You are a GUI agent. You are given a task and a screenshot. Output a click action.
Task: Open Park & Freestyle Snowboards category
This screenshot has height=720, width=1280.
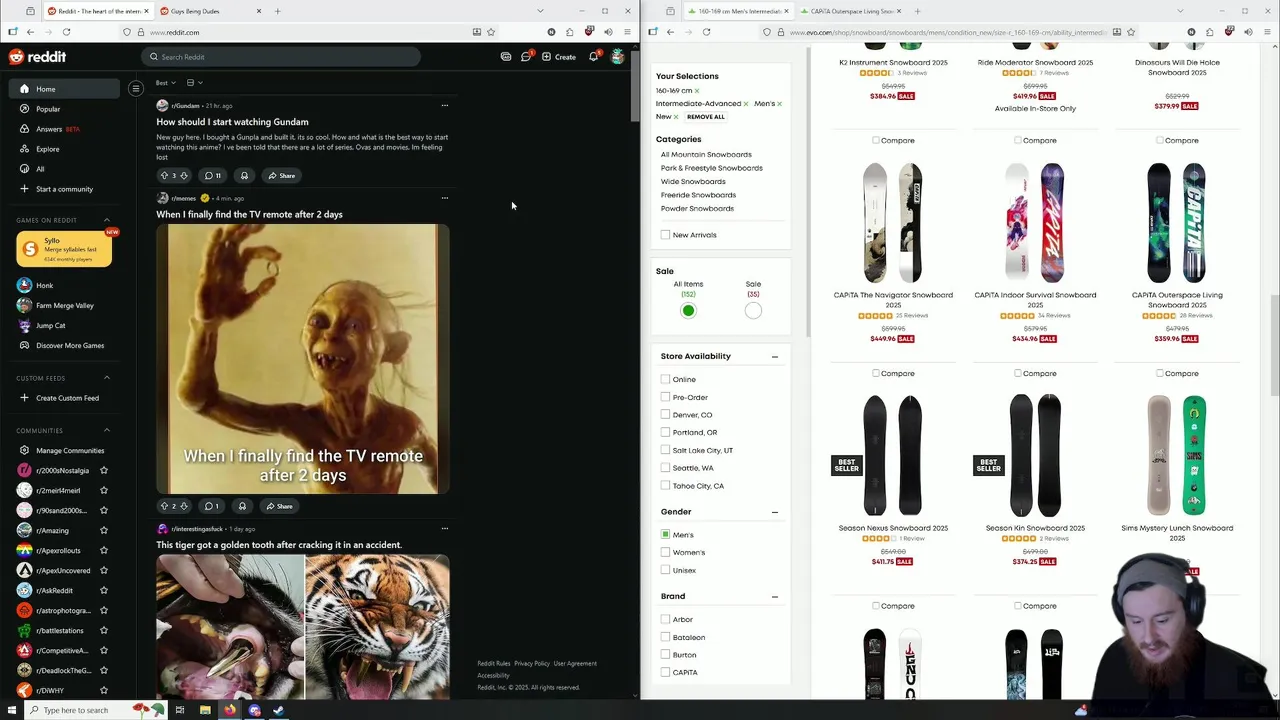[x=711, y=168]
